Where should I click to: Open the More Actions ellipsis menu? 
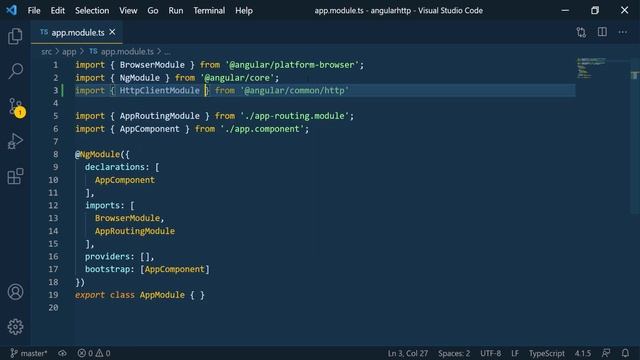622,32
